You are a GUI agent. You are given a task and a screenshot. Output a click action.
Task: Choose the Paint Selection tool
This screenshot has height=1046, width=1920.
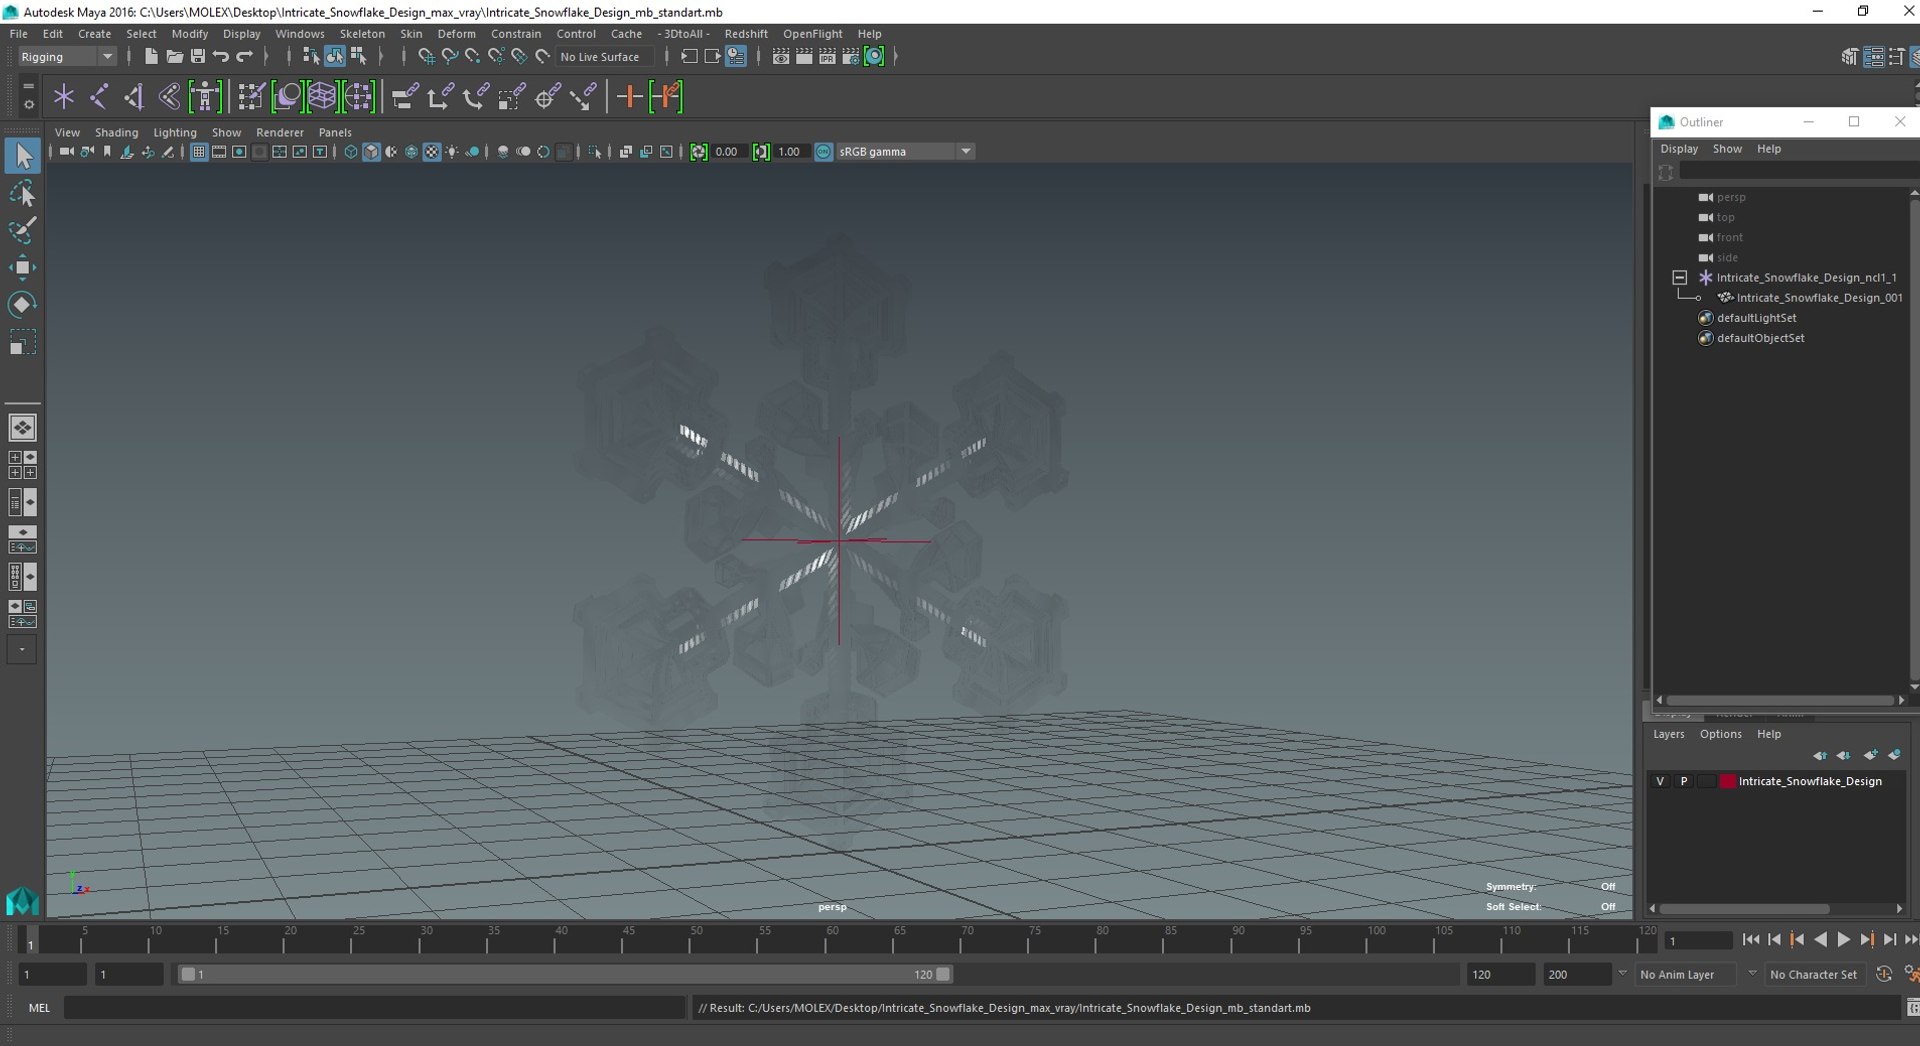tap(22, 230)
